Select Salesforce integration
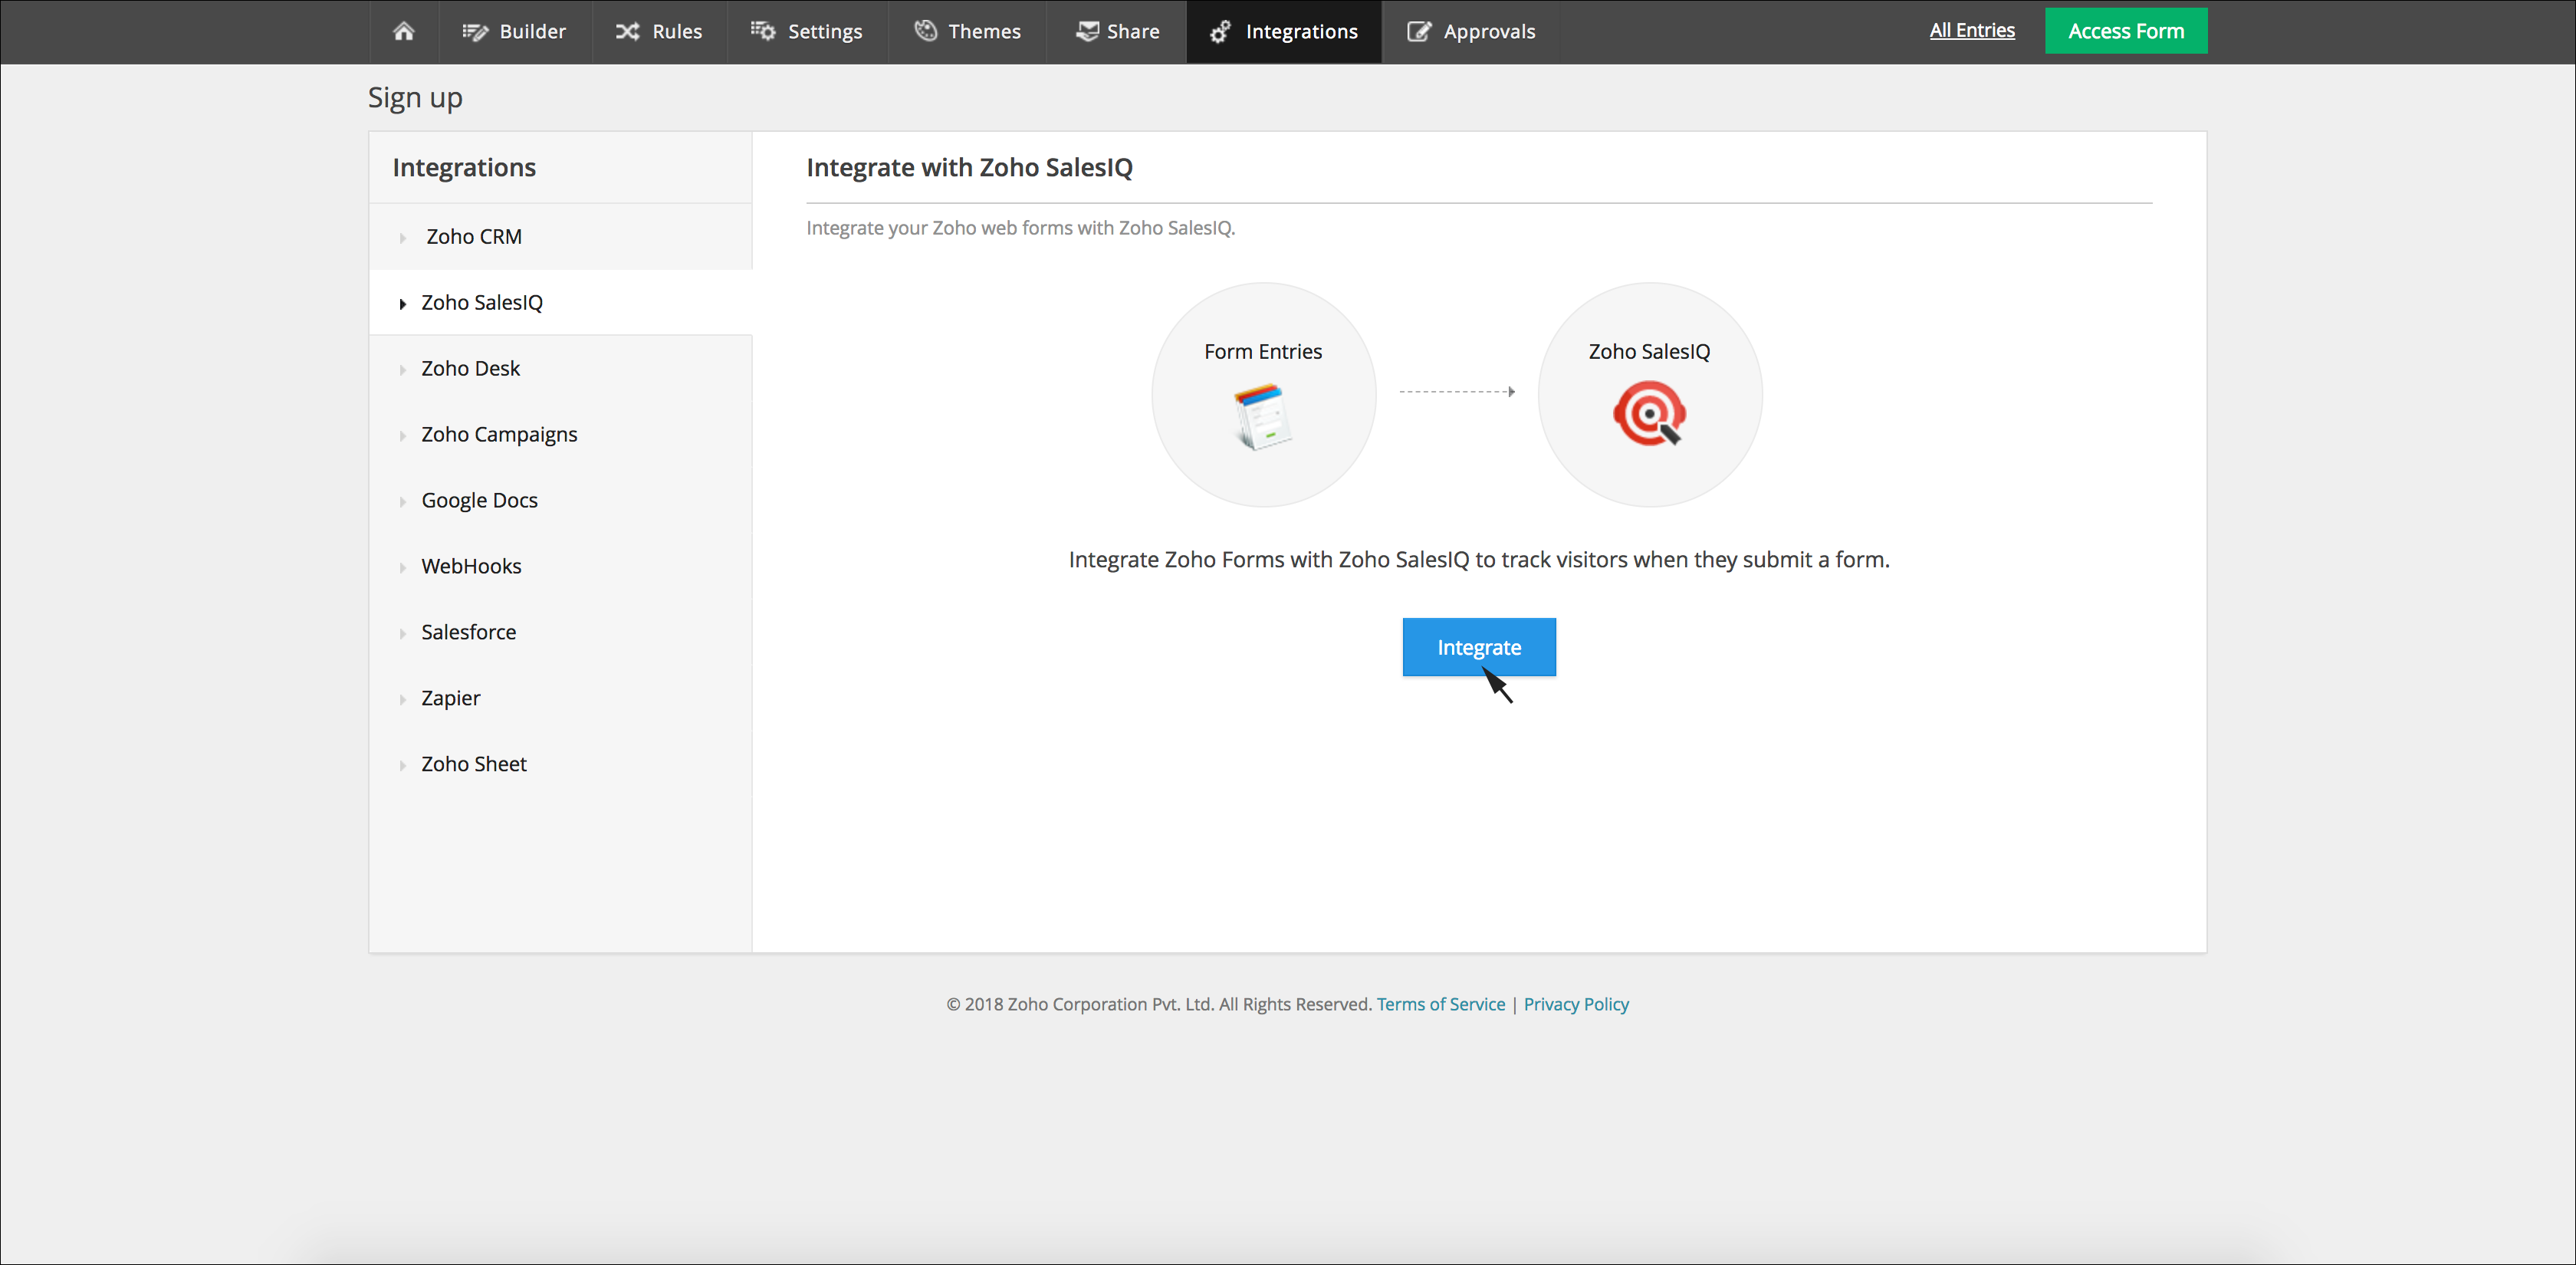The height and width of the screenshot is (1265, 2576). coord(560,632)
